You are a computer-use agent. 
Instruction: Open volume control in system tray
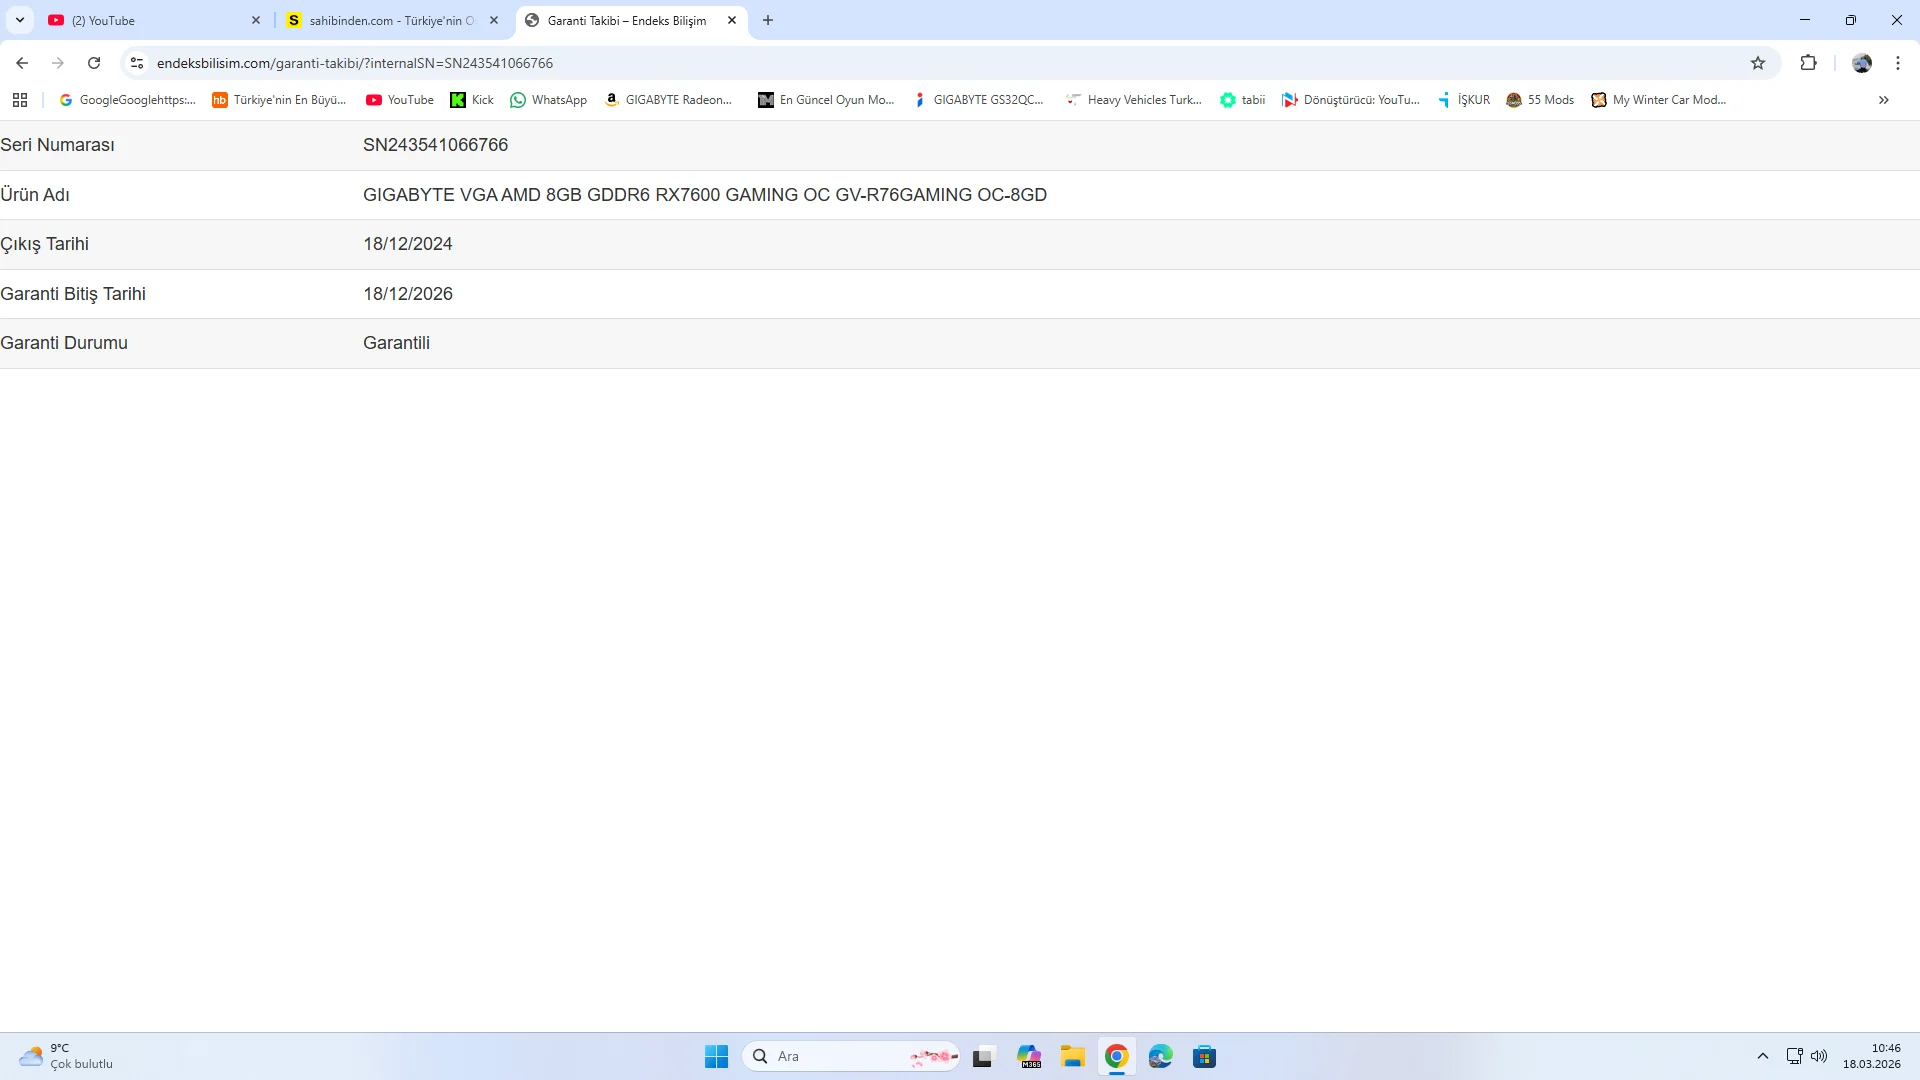[1819, 1056]
